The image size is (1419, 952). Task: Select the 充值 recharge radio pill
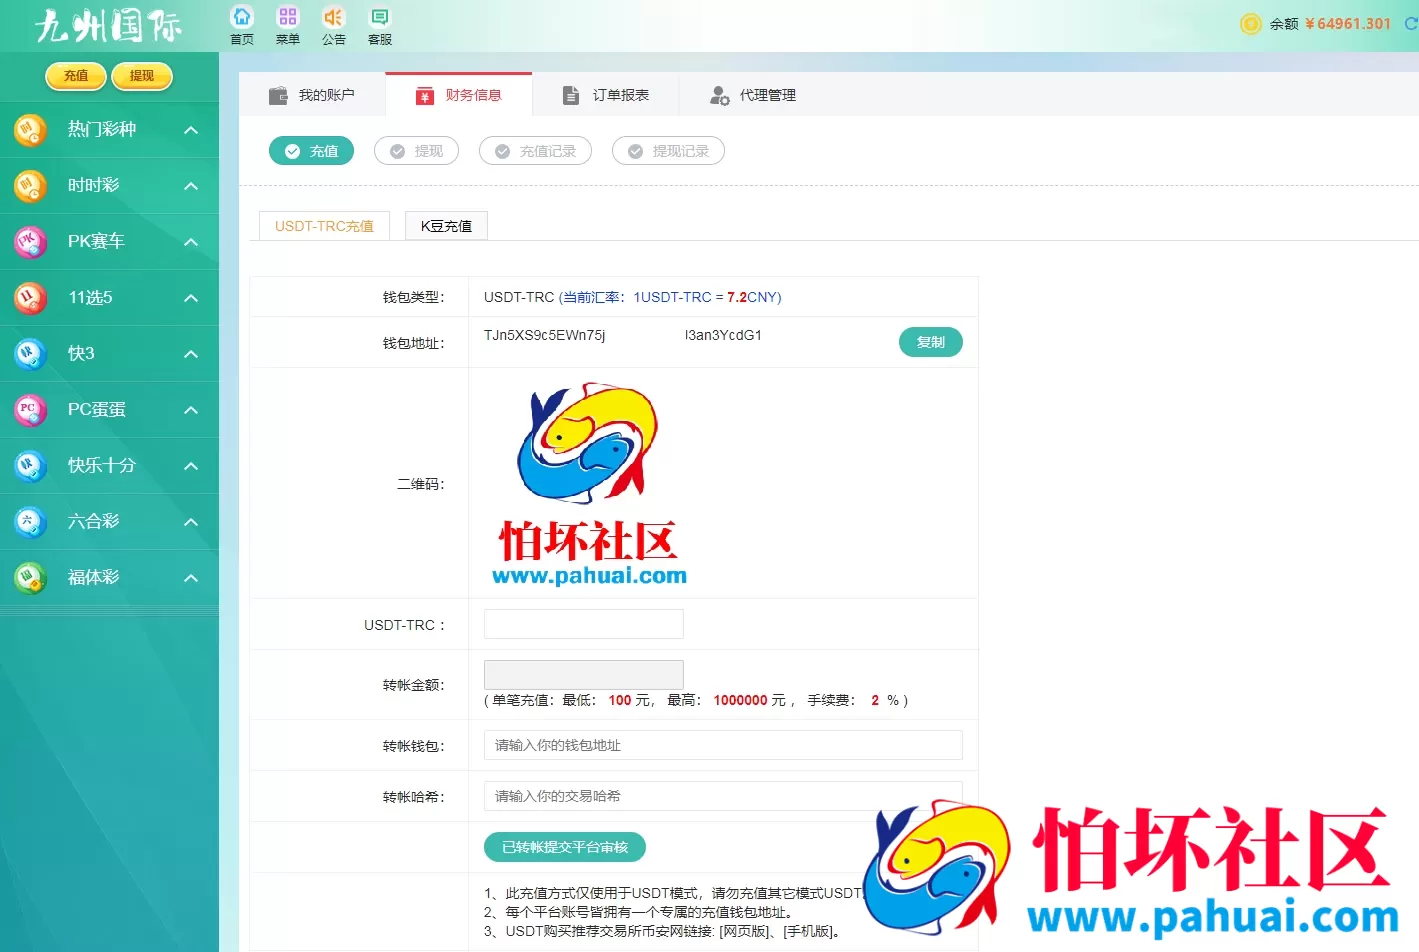click(311, 151)
